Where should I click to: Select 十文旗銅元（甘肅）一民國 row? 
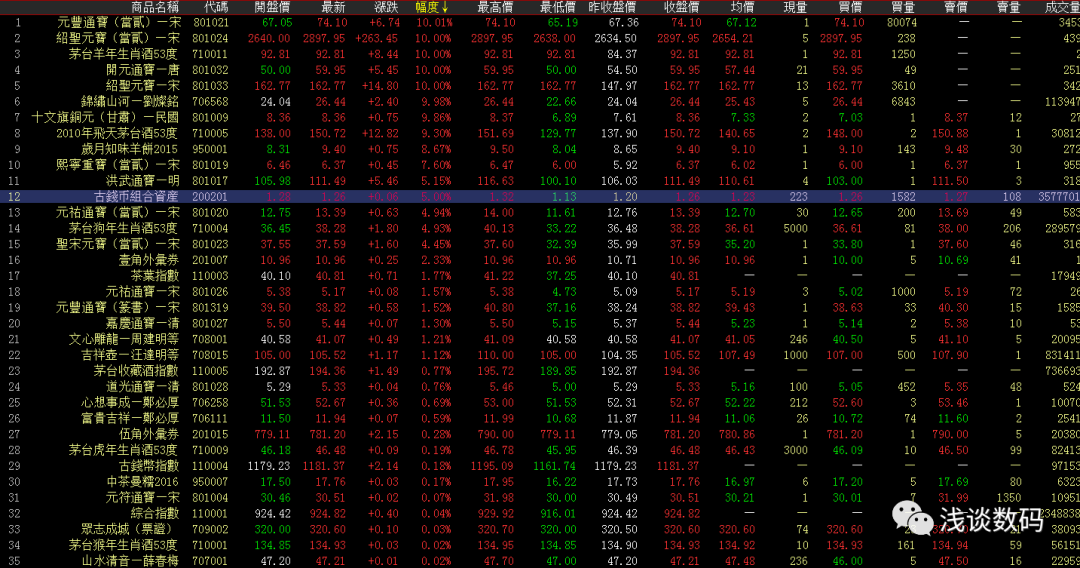pos(540,118)
